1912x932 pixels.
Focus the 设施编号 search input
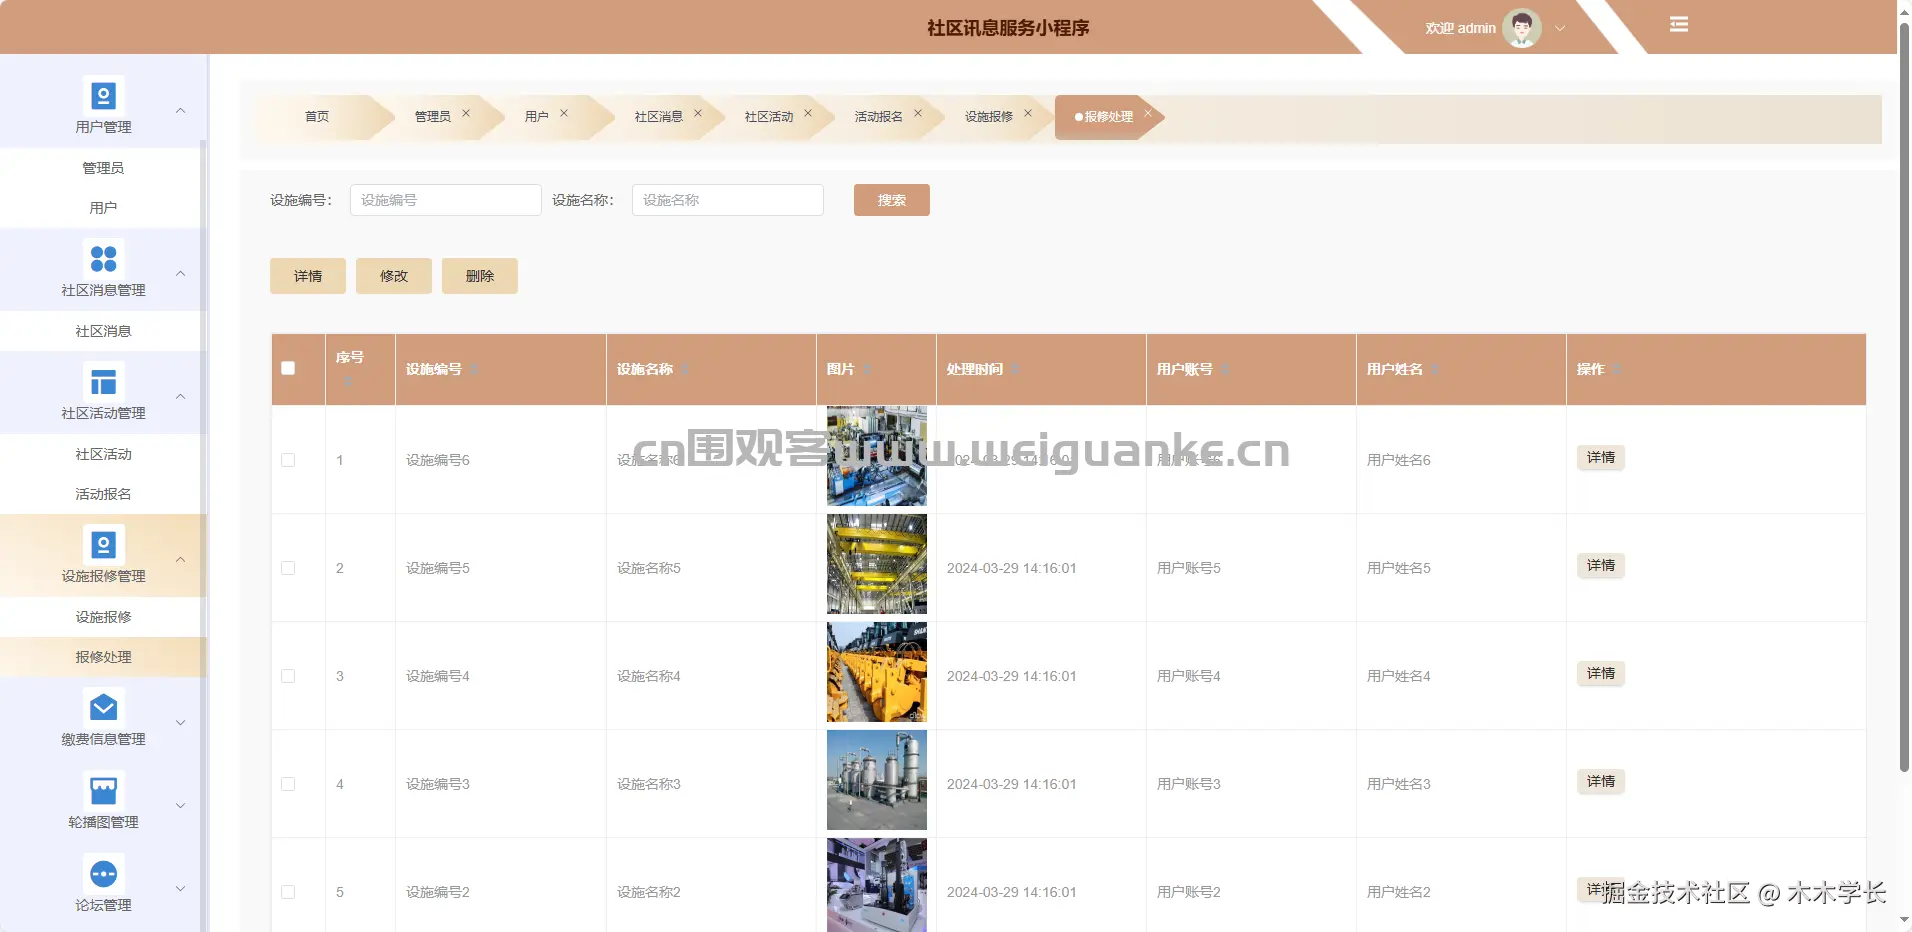pos(446,200)
